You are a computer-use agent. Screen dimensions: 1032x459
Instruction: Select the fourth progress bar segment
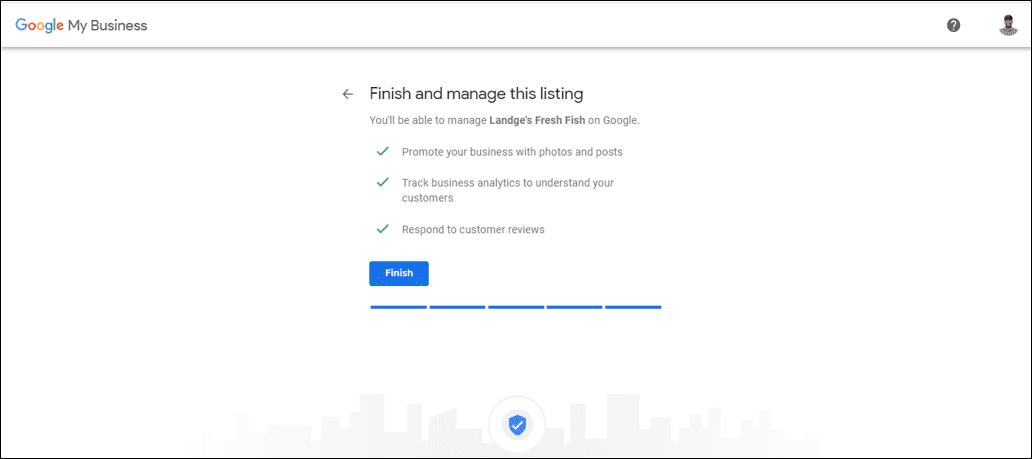click(574, 307)
